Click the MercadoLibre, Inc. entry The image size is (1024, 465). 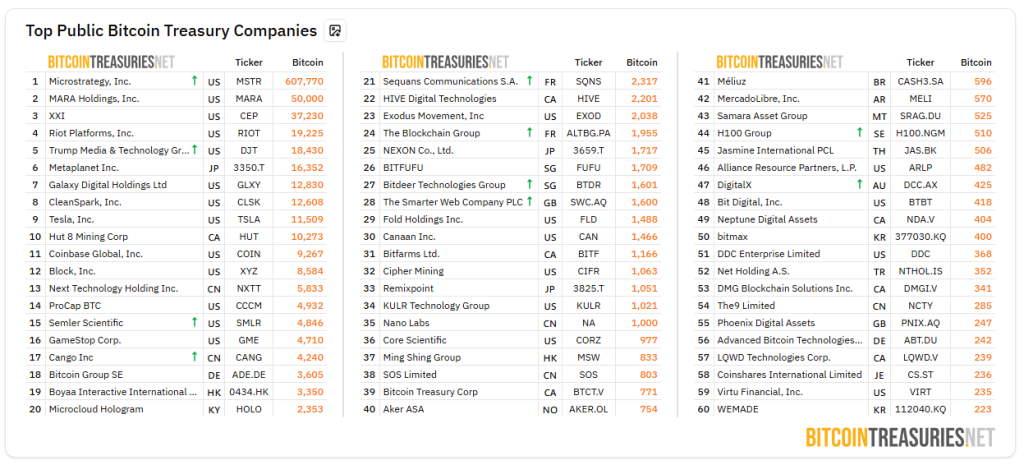pyautogui.click(x=758, y=99)
